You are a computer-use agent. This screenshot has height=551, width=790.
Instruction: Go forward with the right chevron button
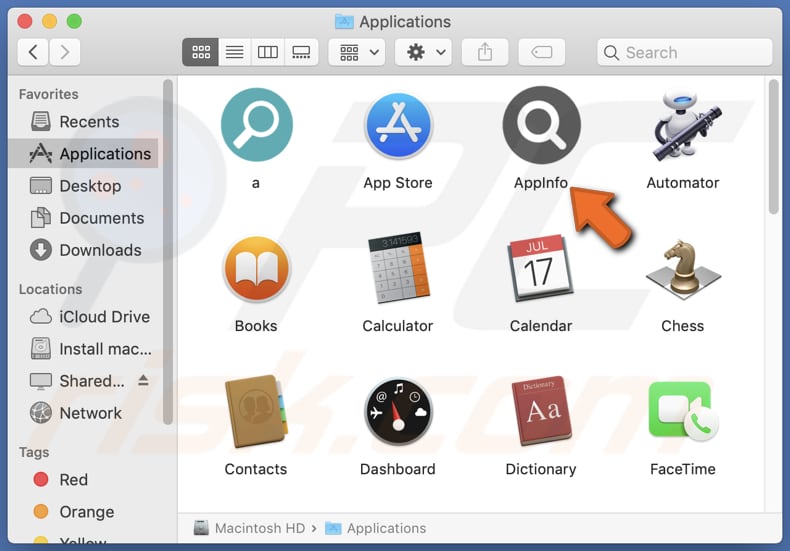point(64,52)
